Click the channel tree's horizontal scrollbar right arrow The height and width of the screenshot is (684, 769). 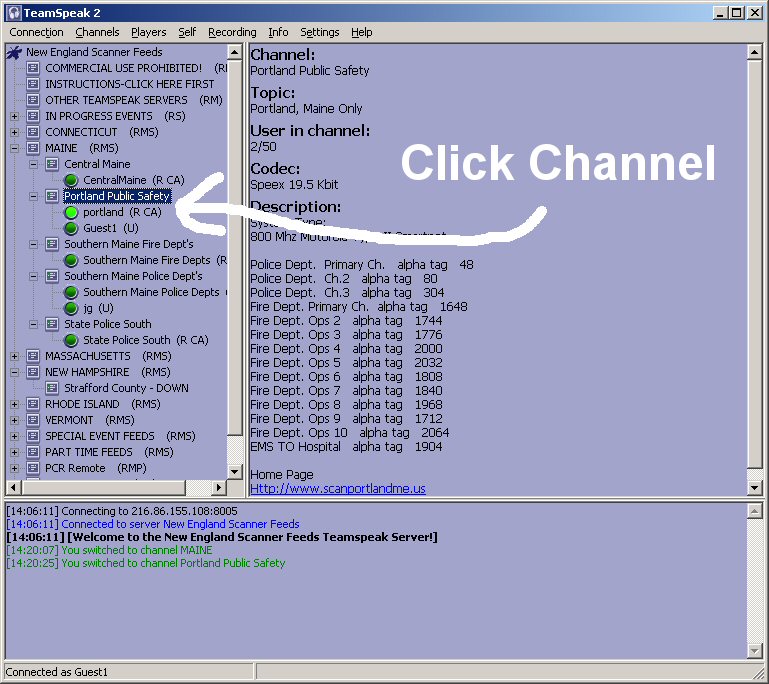[x=219, y=487]
